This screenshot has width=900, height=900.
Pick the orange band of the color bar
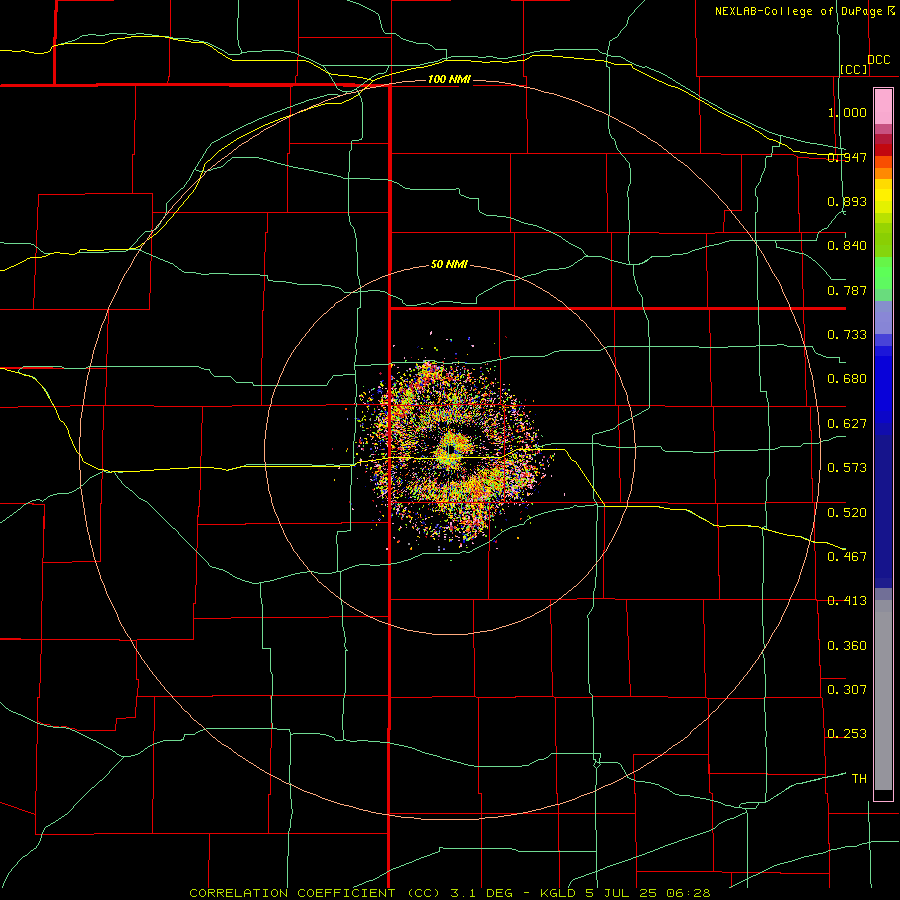pyautogui.click(x=883, y=173)
